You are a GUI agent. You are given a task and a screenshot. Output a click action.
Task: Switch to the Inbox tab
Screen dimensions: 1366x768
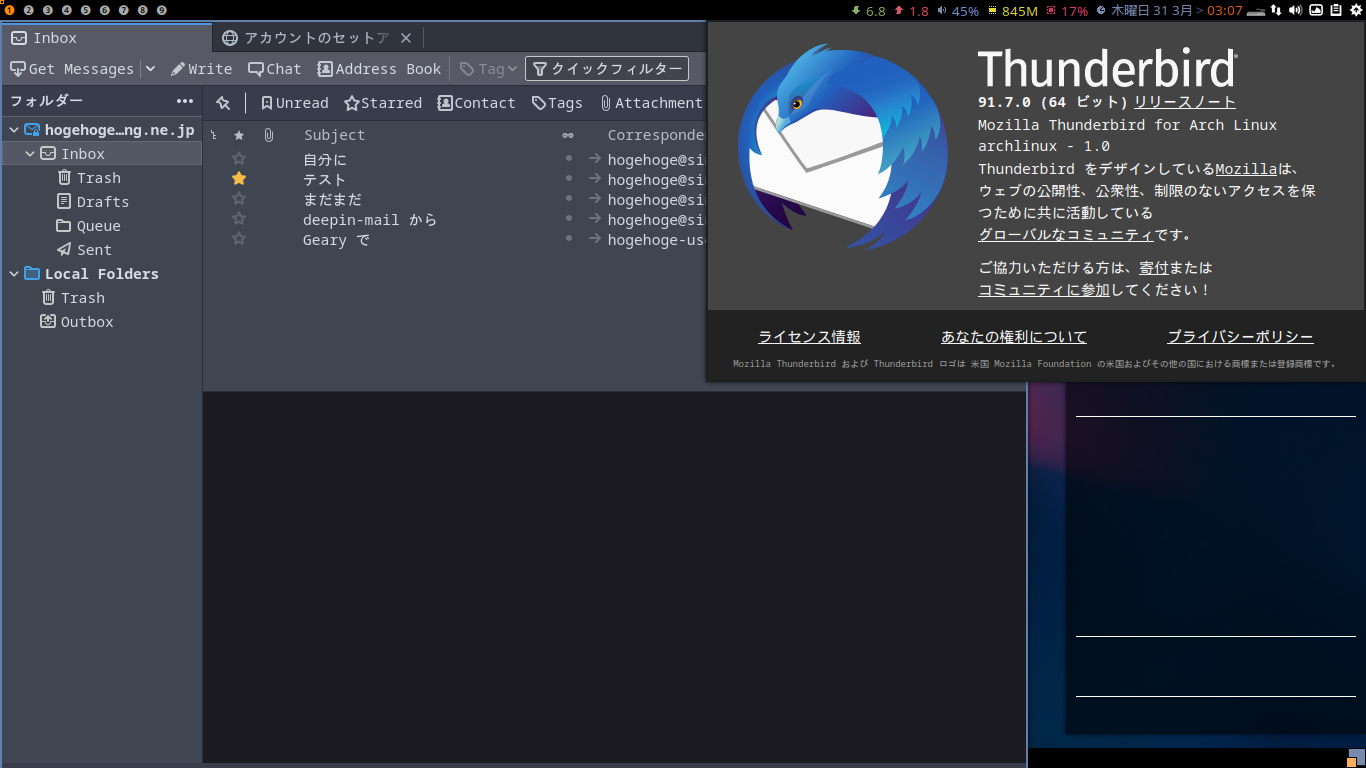[106, 38]
